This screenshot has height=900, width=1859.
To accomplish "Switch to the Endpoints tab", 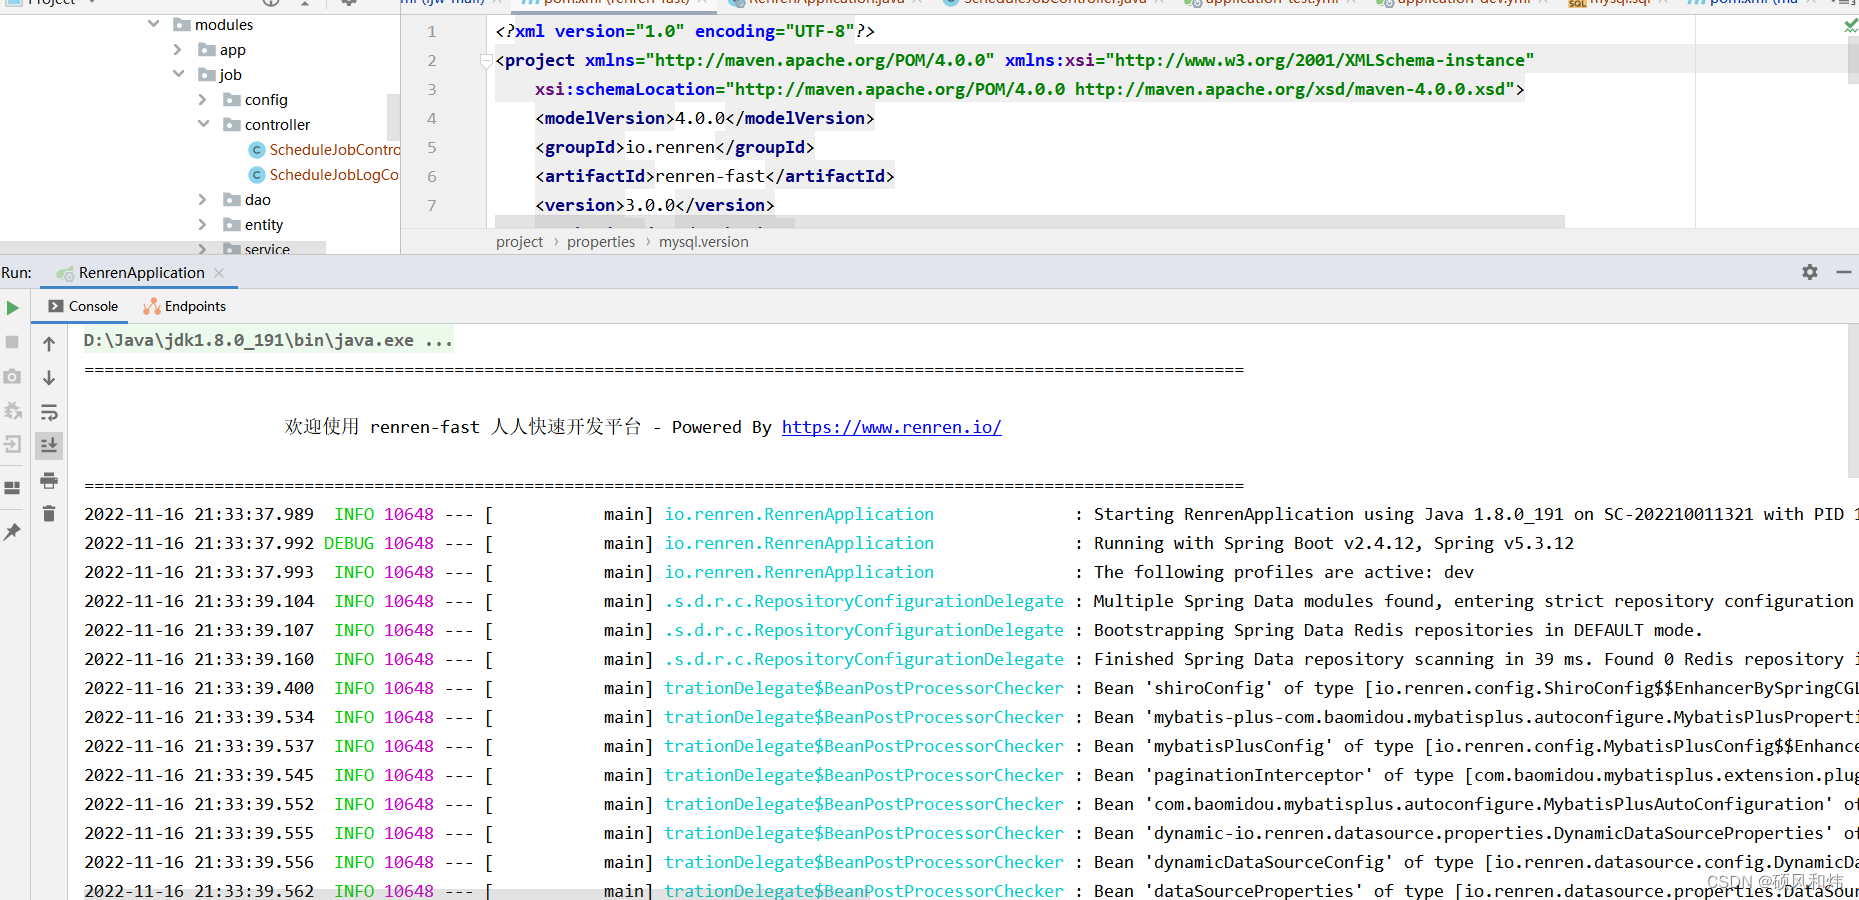I will (x=185, y=306).
